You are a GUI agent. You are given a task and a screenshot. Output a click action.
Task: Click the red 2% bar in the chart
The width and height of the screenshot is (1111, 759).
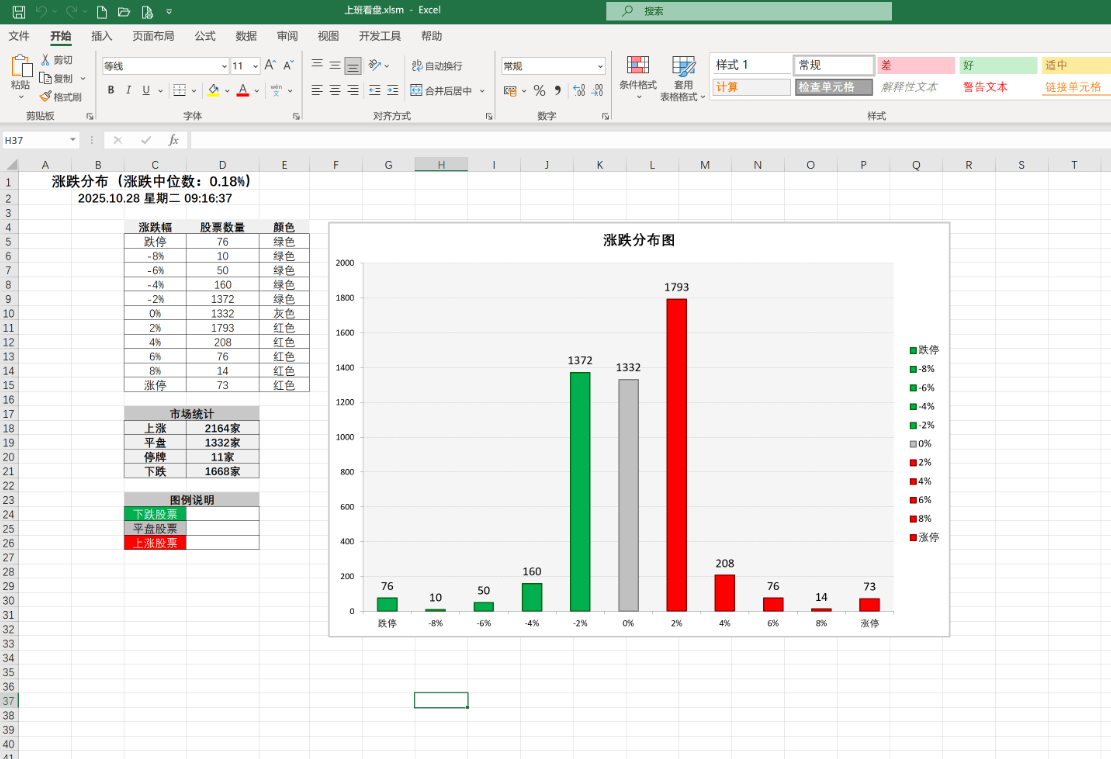pos(676,455)
